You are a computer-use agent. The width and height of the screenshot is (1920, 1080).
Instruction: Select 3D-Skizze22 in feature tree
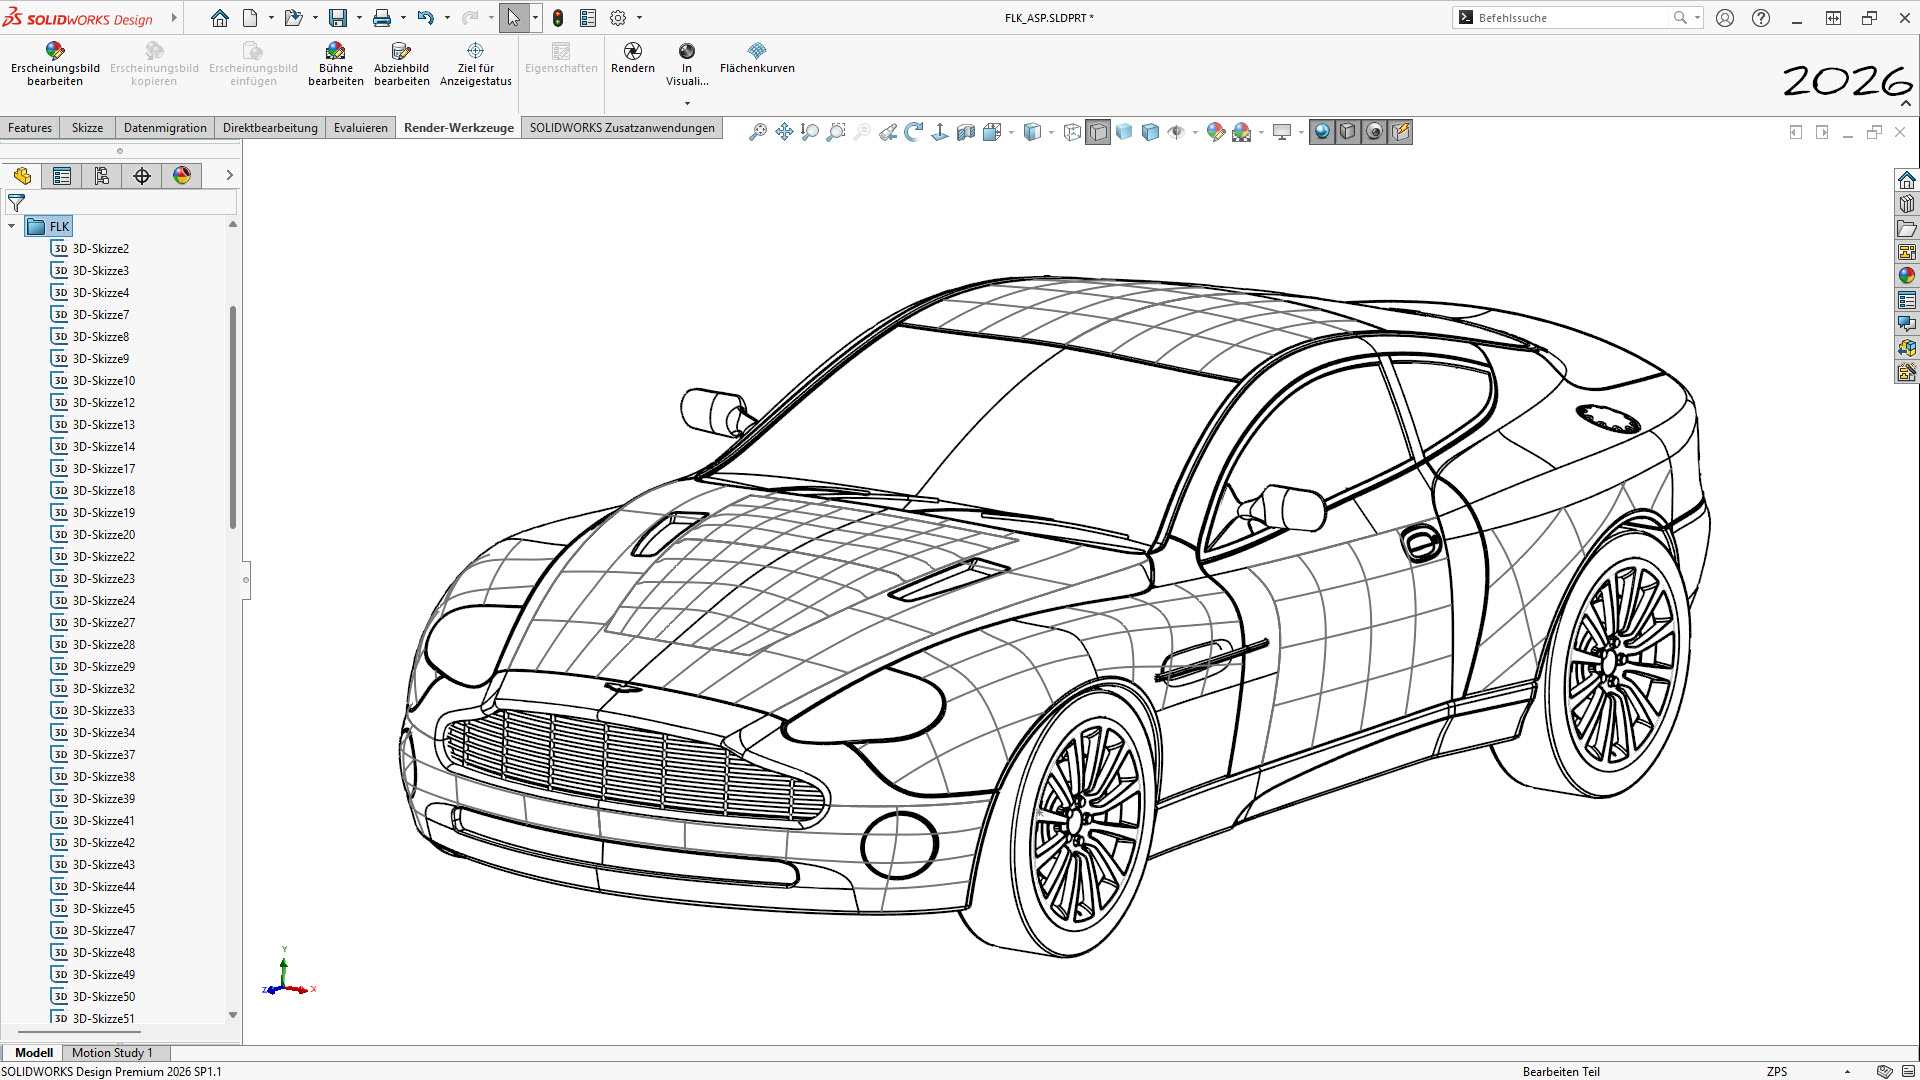pyautogui.click(x=103, y=557)
